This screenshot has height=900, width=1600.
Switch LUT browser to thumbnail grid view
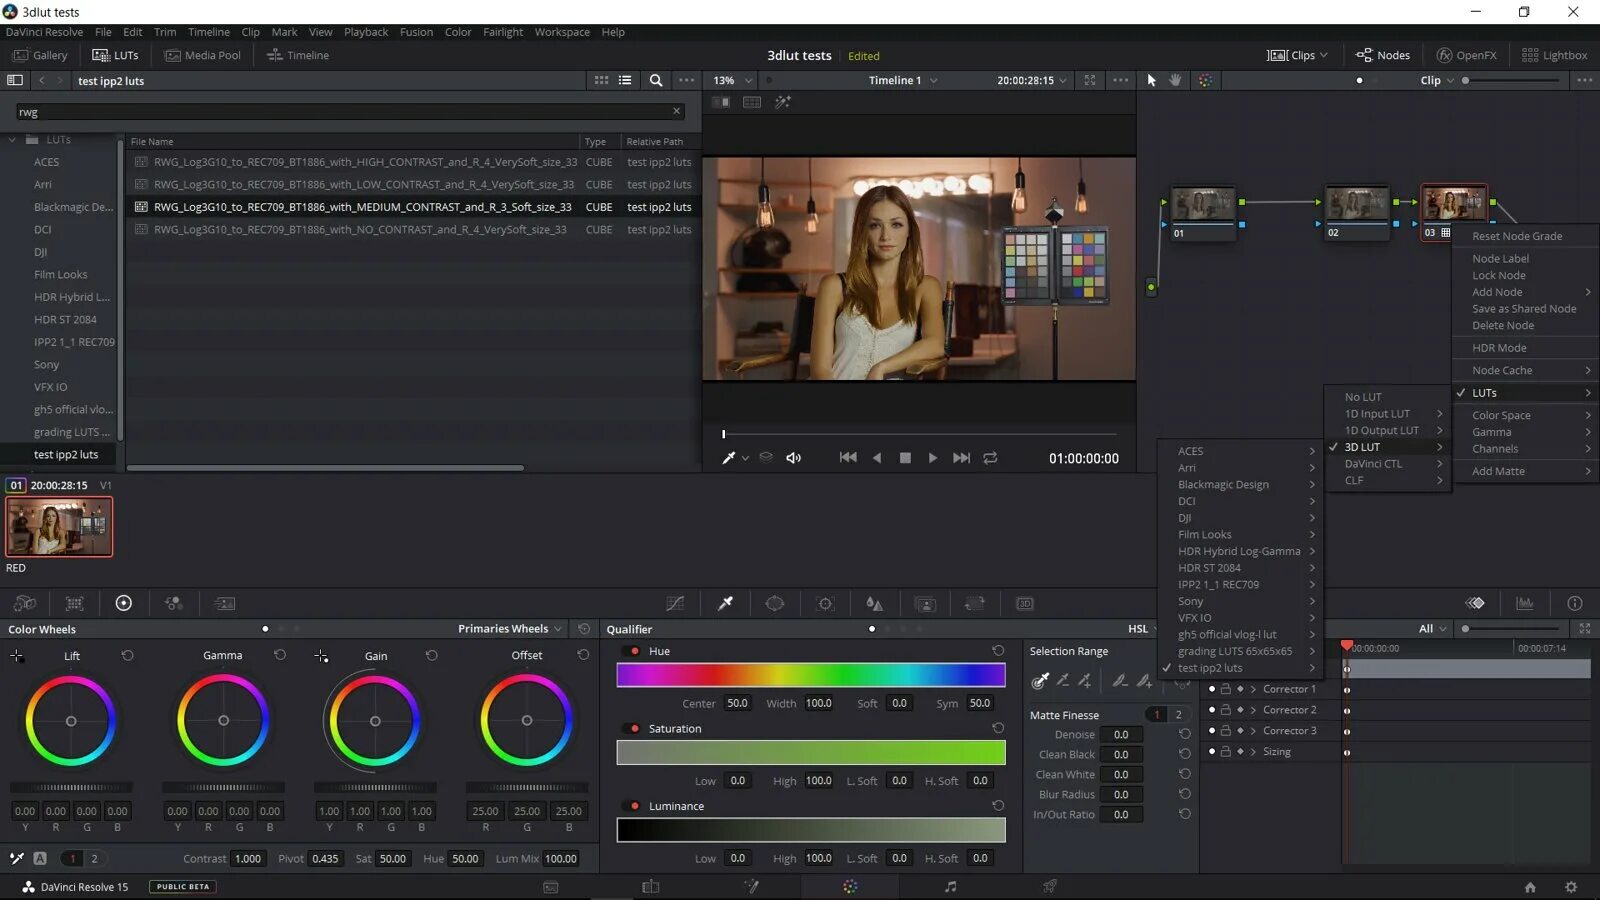601,80
